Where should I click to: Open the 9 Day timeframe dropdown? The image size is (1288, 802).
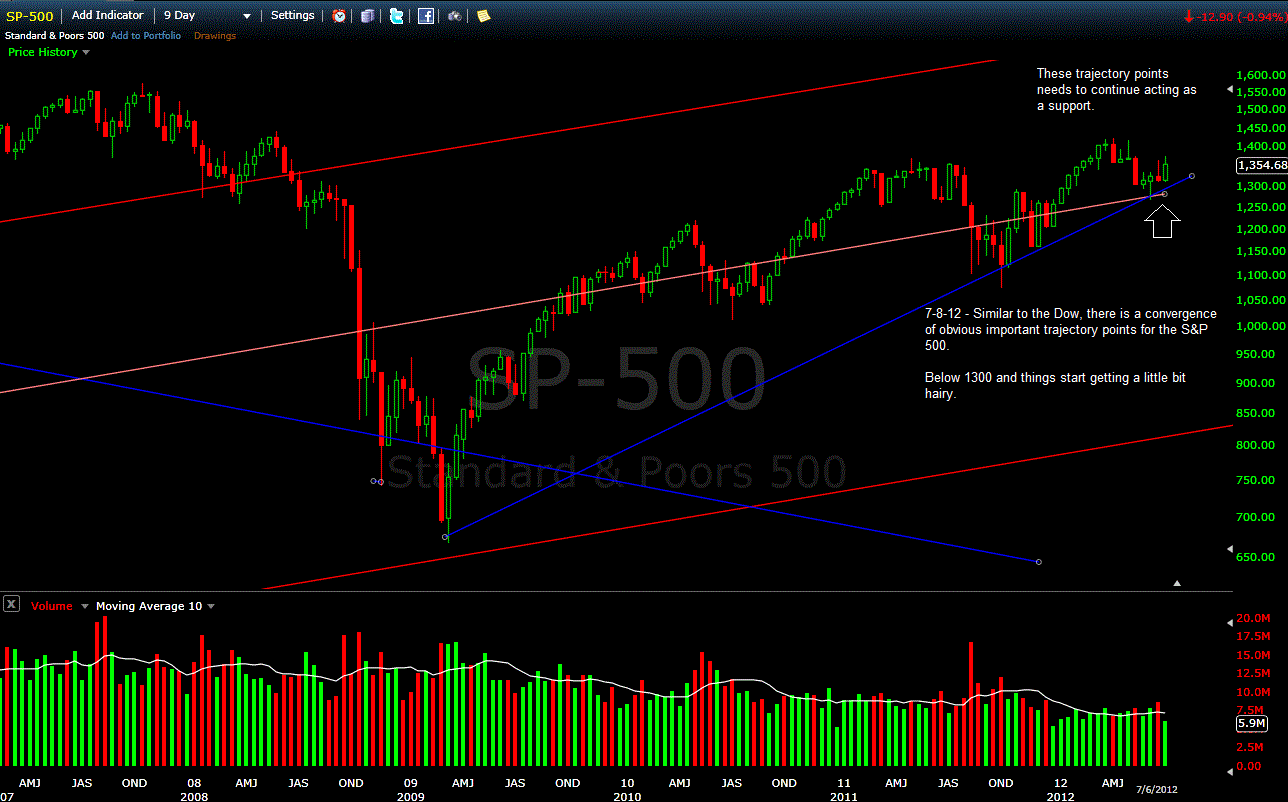pos(207,16)
